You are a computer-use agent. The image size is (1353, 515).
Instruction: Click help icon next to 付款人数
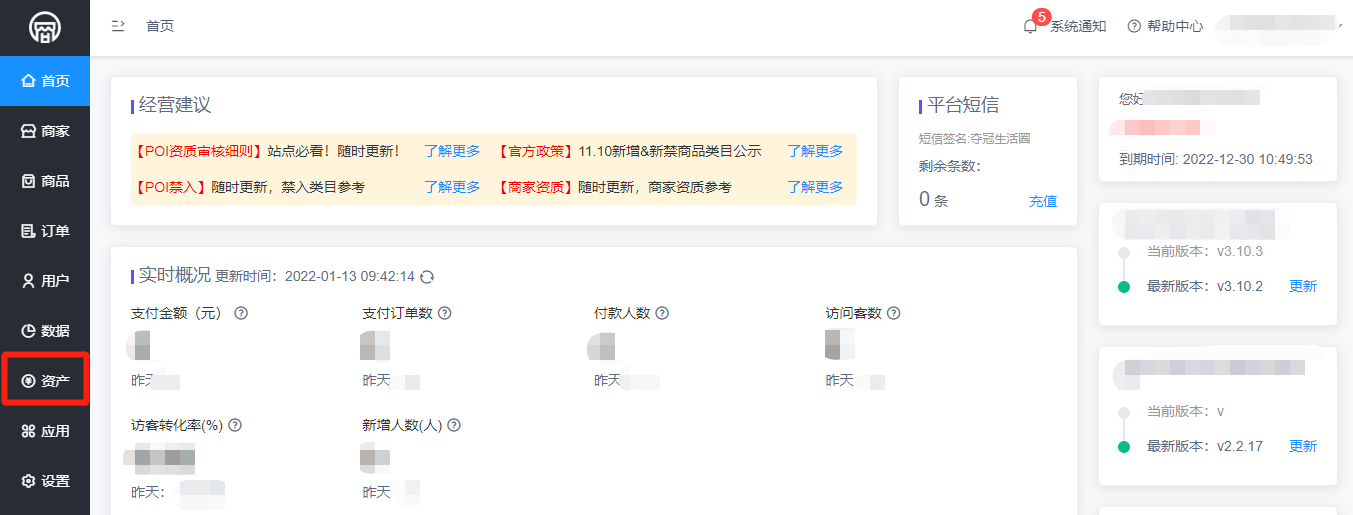click(662, 313)
